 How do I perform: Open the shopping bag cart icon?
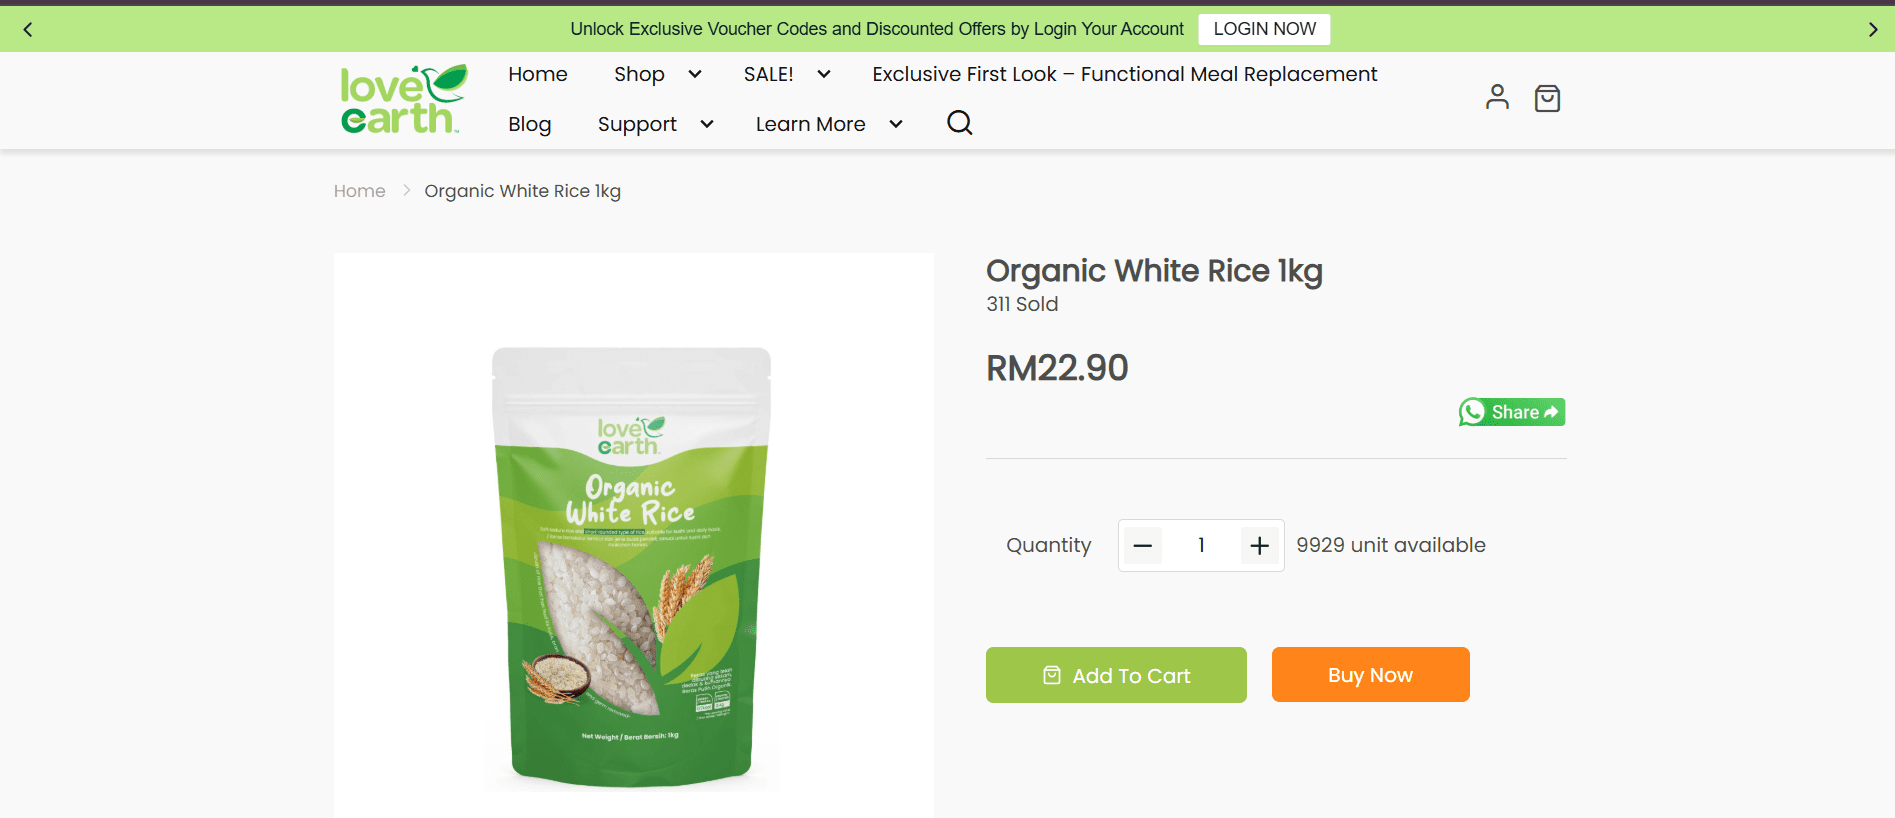pos(1547,98)
